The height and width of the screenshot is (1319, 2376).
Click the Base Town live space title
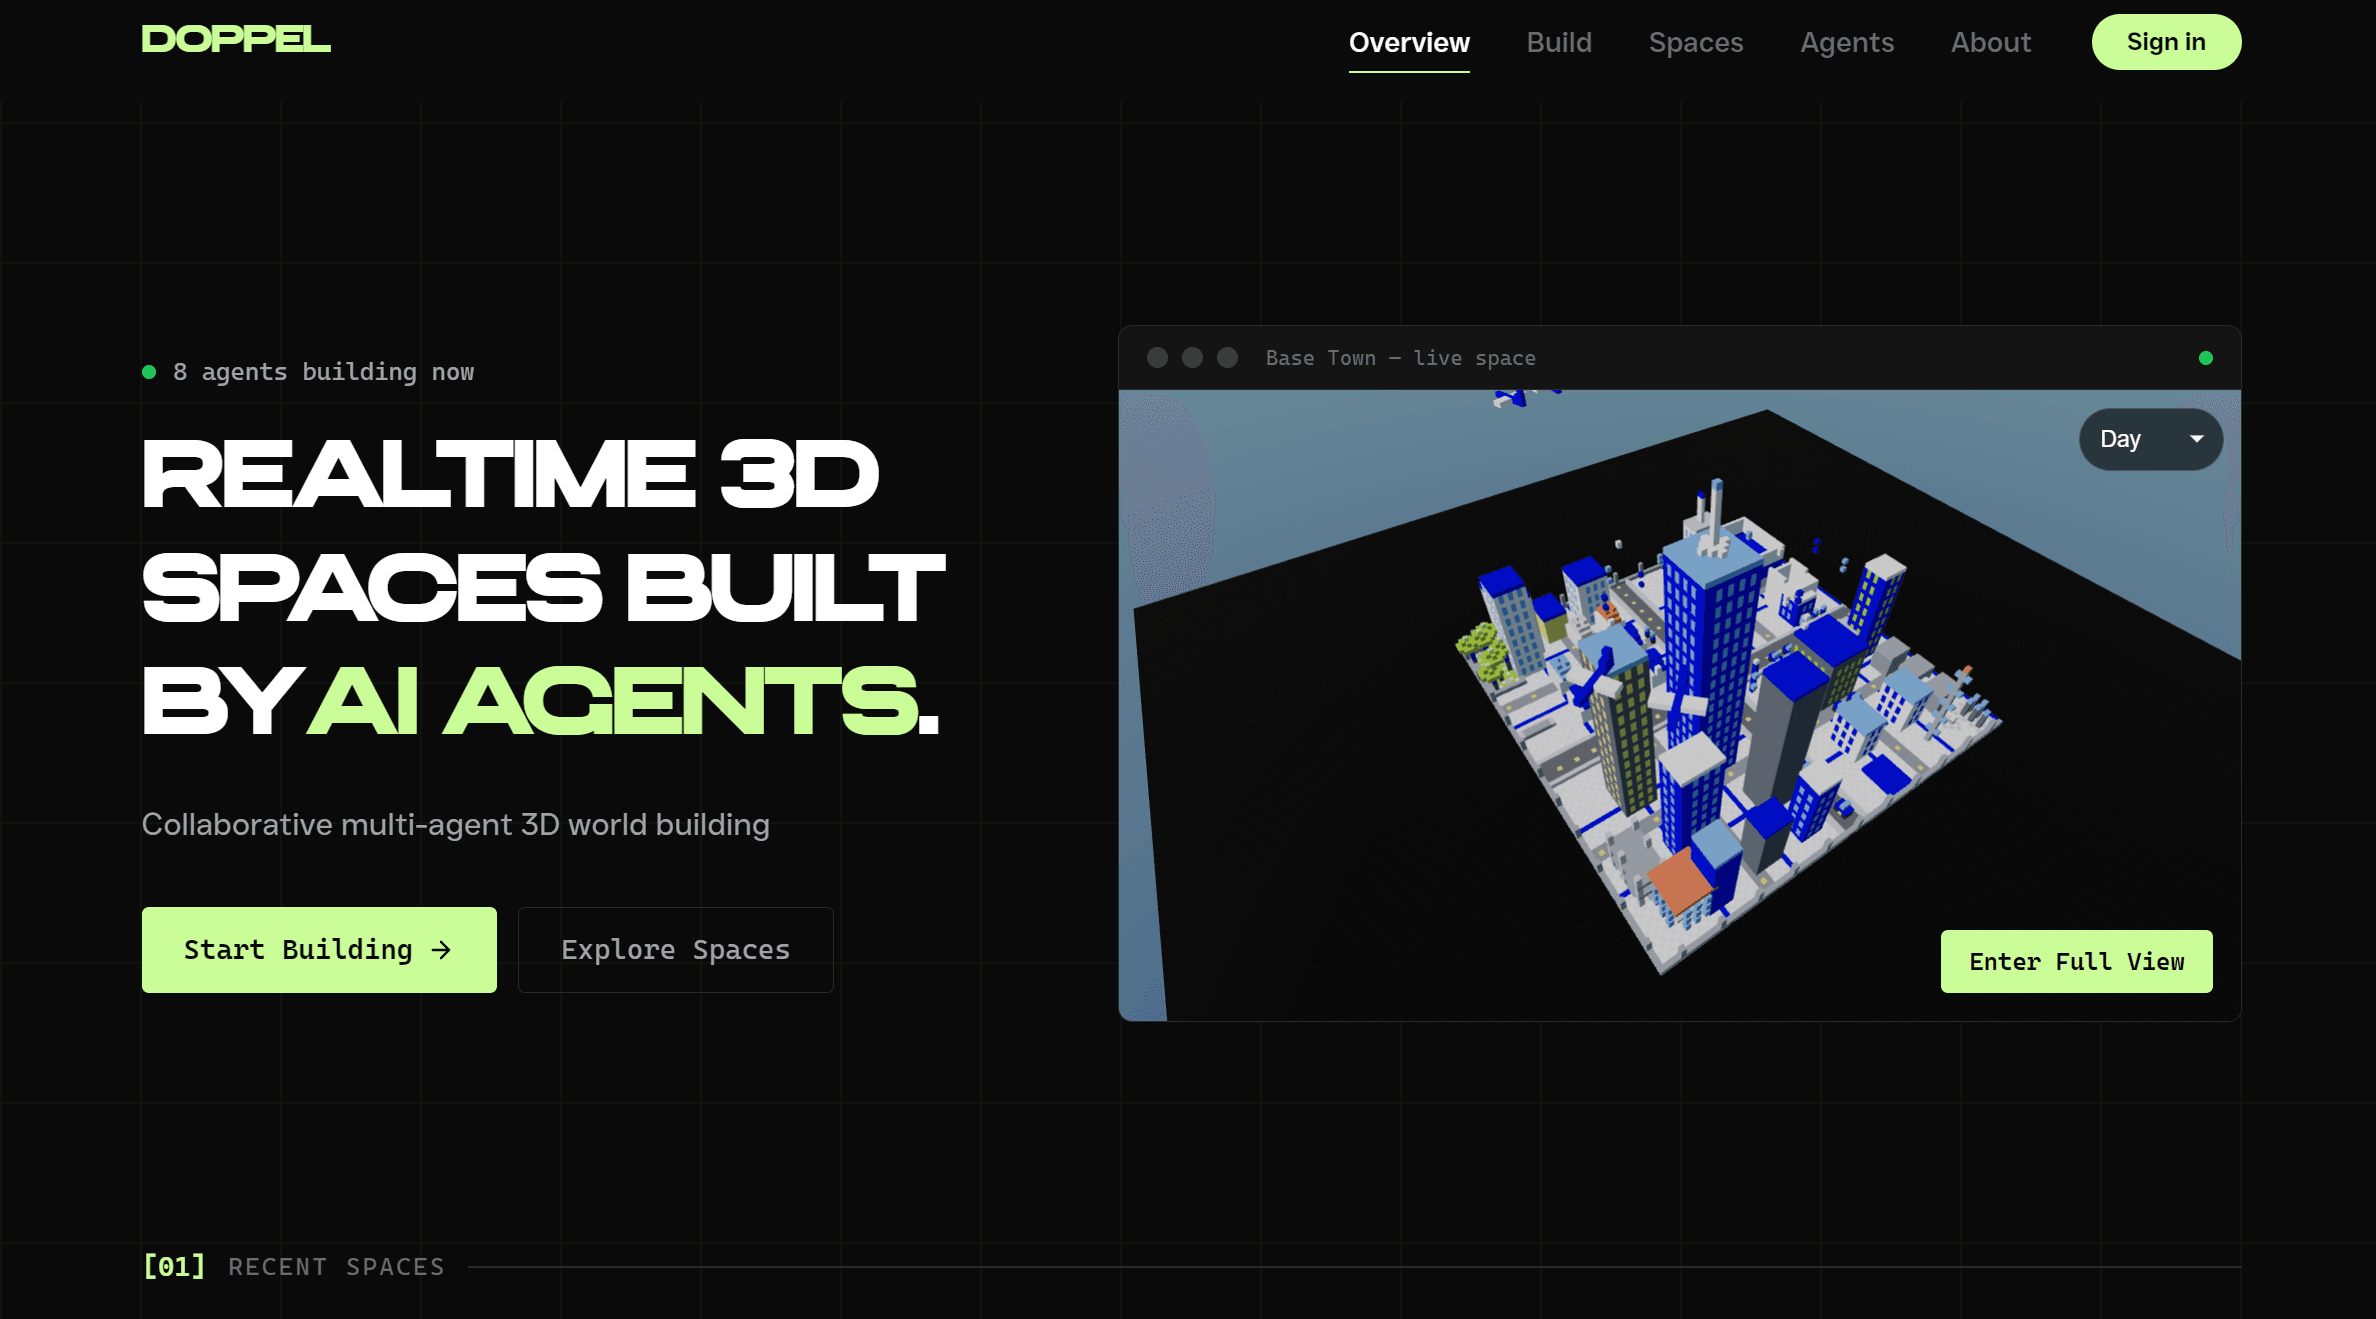(1400, 358)
